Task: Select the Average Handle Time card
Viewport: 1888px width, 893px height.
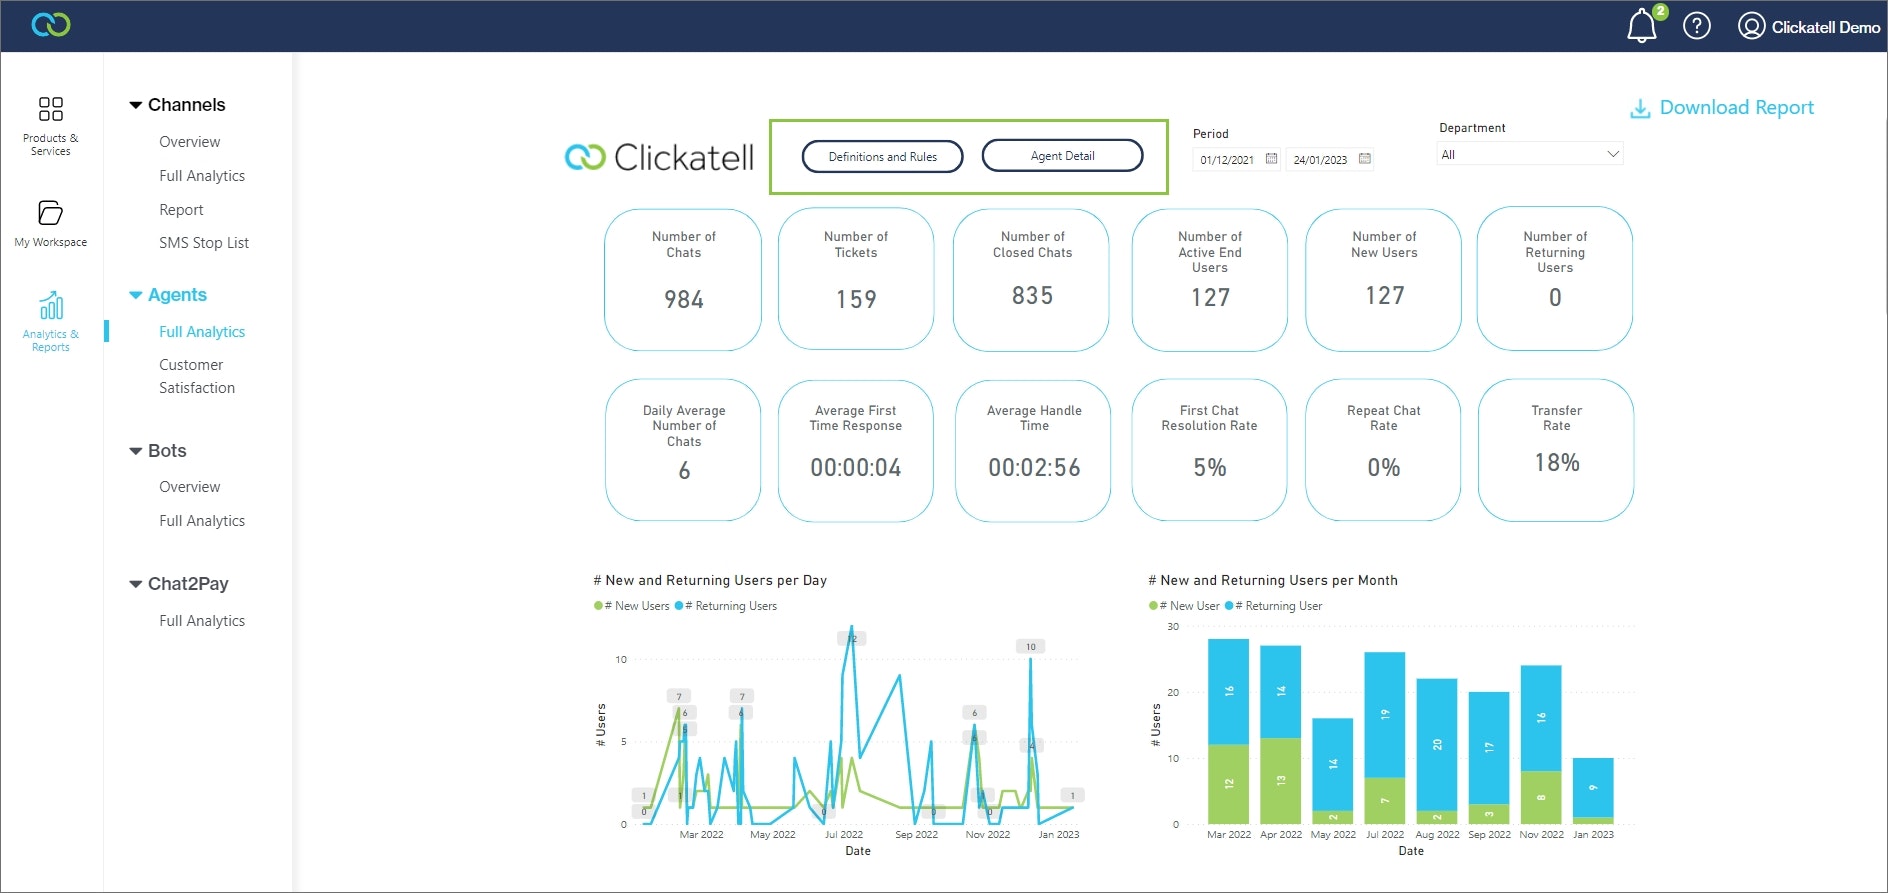Action: coord(1034,451)
